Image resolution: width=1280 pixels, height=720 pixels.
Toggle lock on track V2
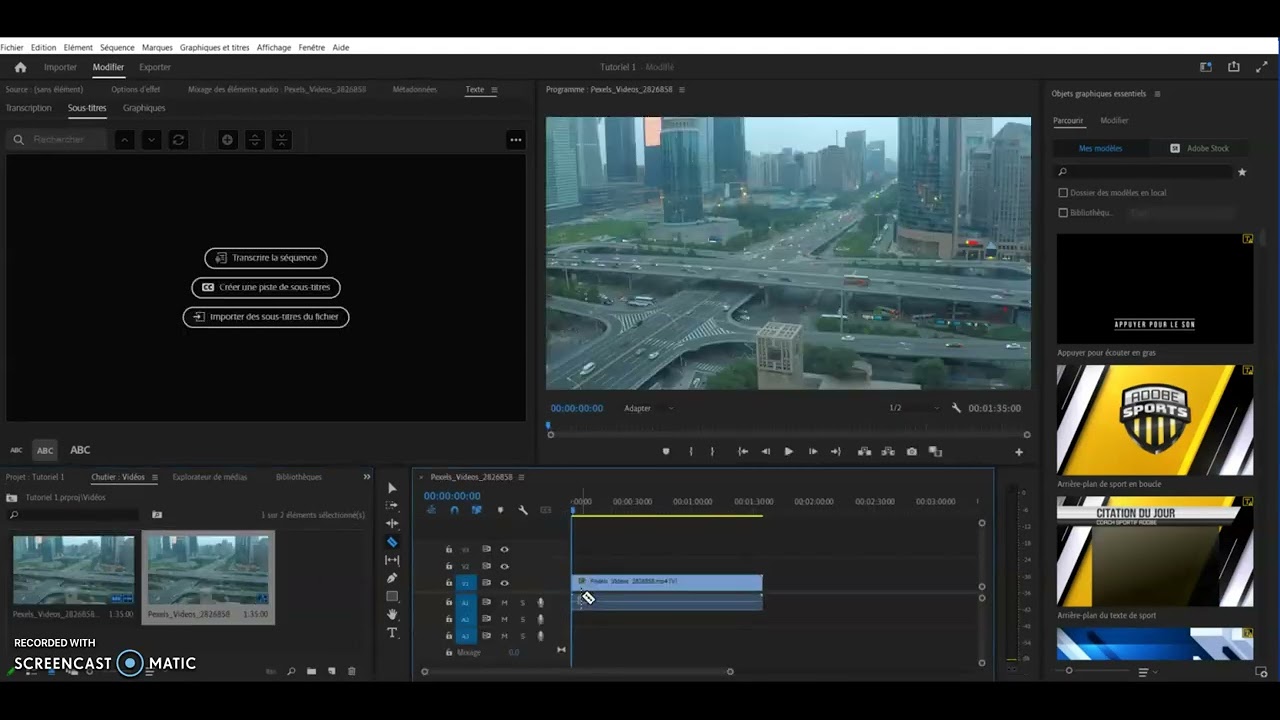(x=449, y=566)
